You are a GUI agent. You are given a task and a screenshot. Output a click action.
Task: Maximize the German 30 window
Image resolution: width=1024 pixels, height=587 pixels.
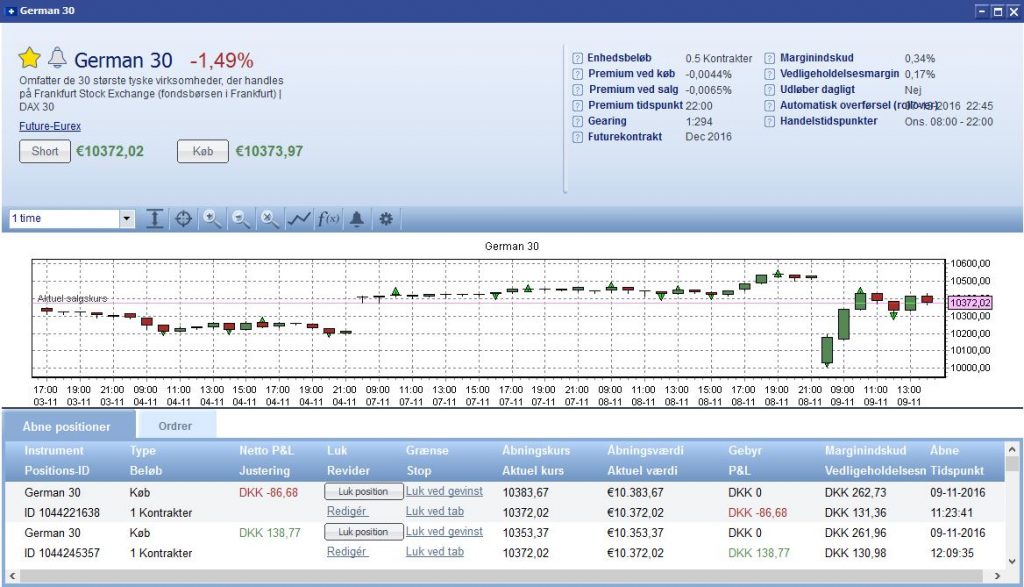click(x=997, y=11)
